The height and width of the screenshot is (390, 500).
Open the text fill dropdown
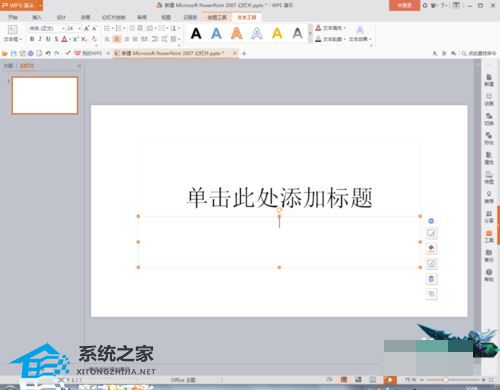tap(331, 28)
